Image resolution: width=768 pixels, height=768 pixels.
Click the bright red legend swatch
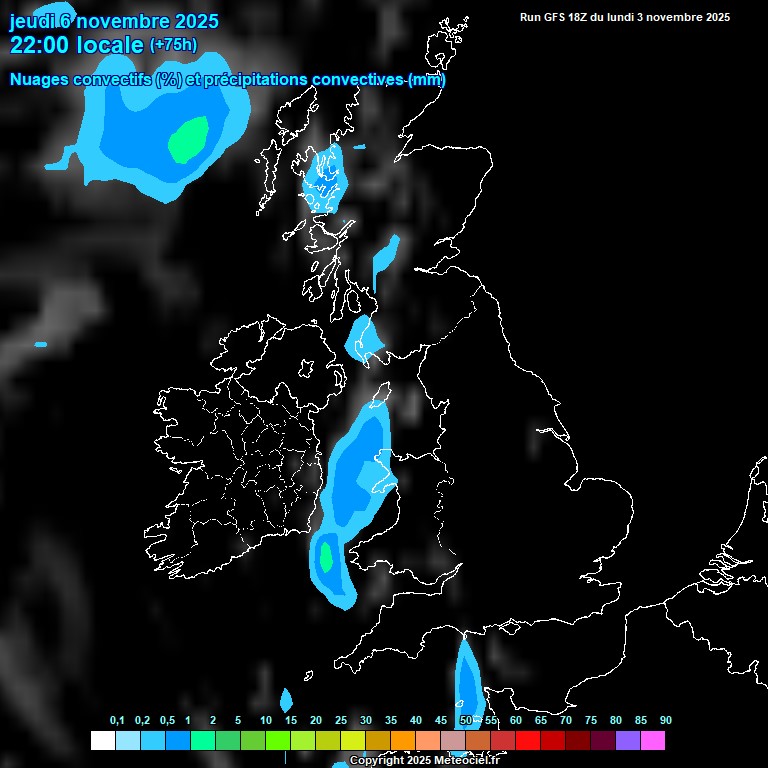pyautogui.click(x=527, y=740)
